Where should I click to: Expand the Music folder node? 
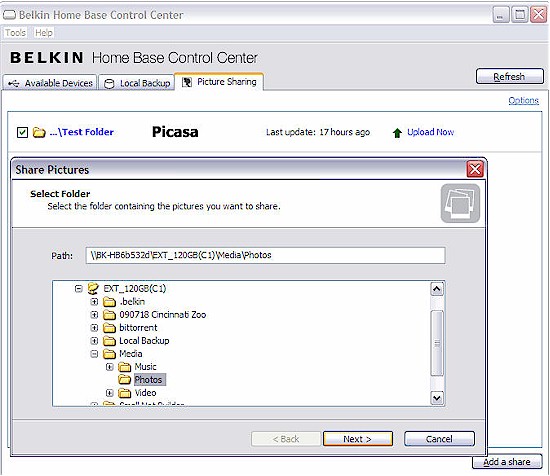click(x=109, y=367)
